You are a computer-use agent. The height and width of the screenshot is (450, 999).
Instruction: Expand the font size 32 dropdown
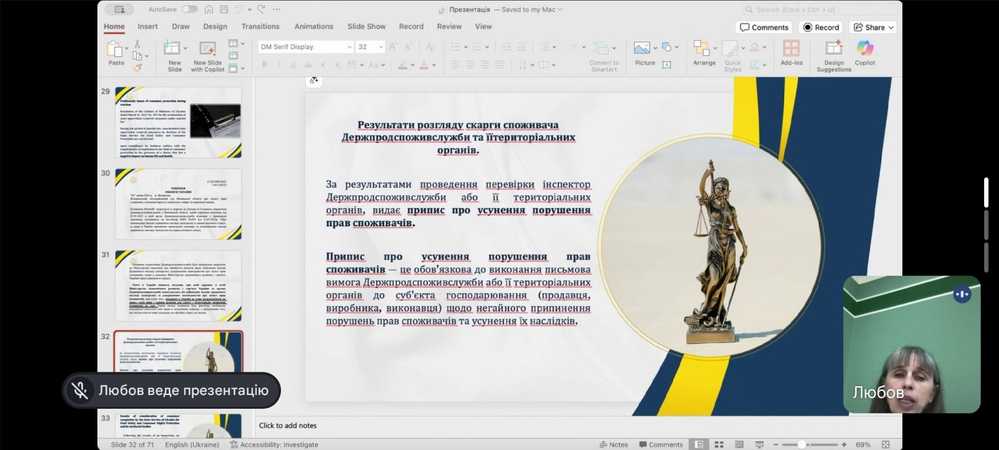381,47
